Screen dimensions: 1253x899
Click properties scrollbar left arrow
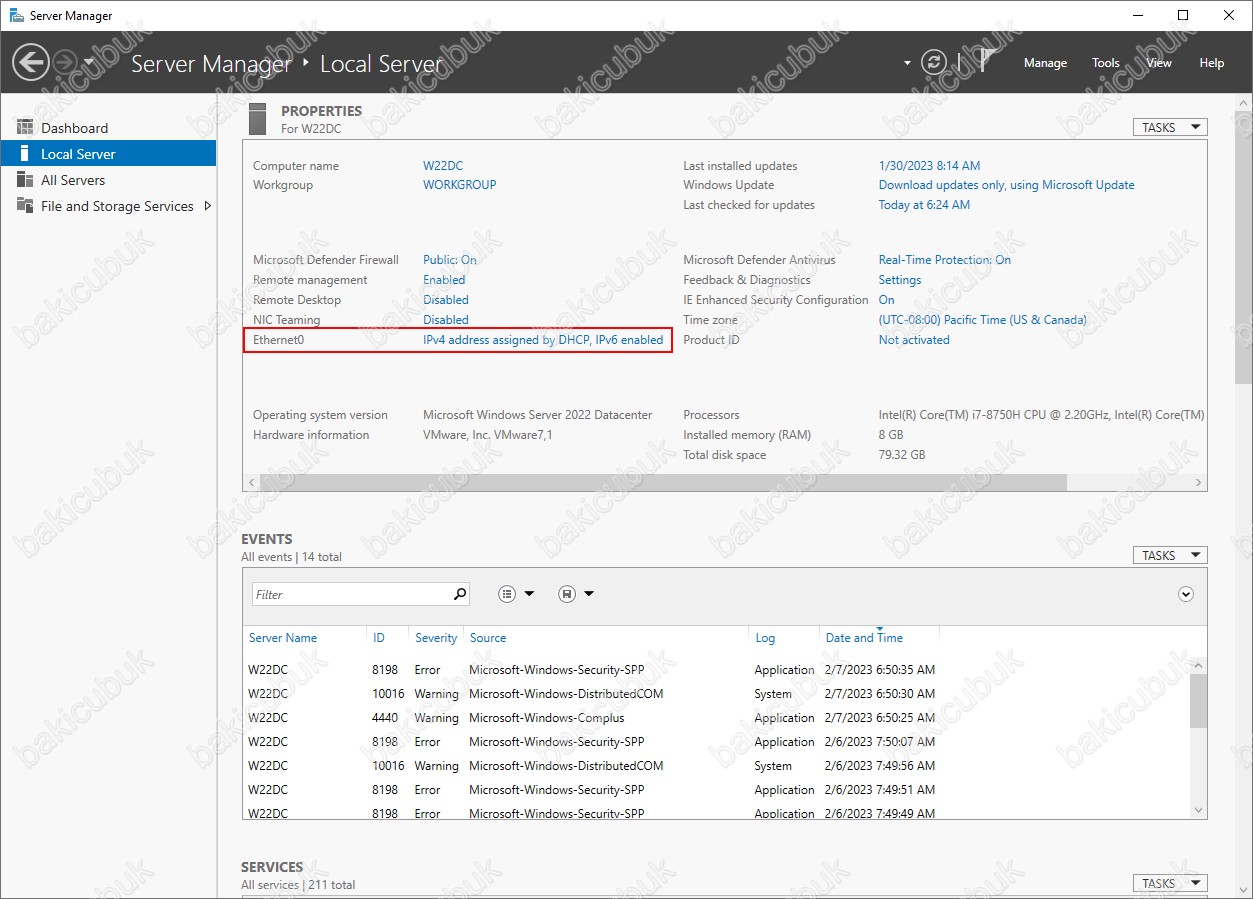[251, 483]
